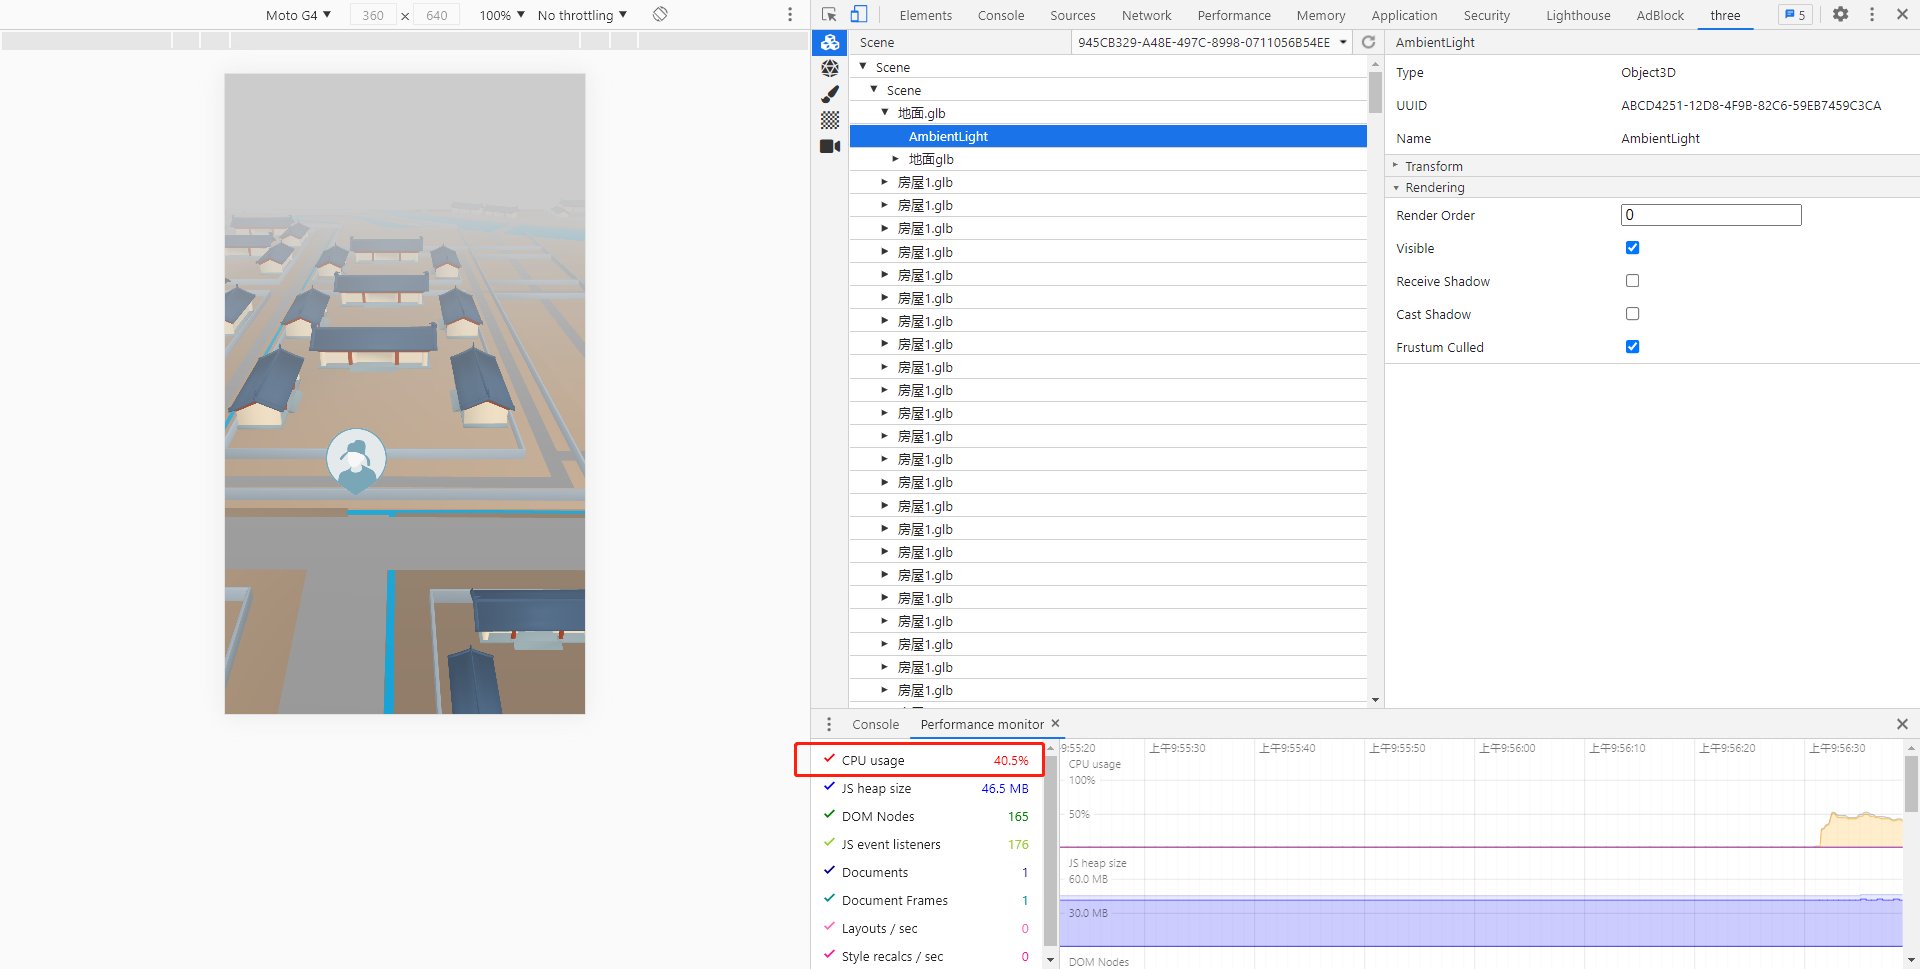Disable the Visible checkbox for AmbientLight
Screen dimensions: 1920x969
1632,247
